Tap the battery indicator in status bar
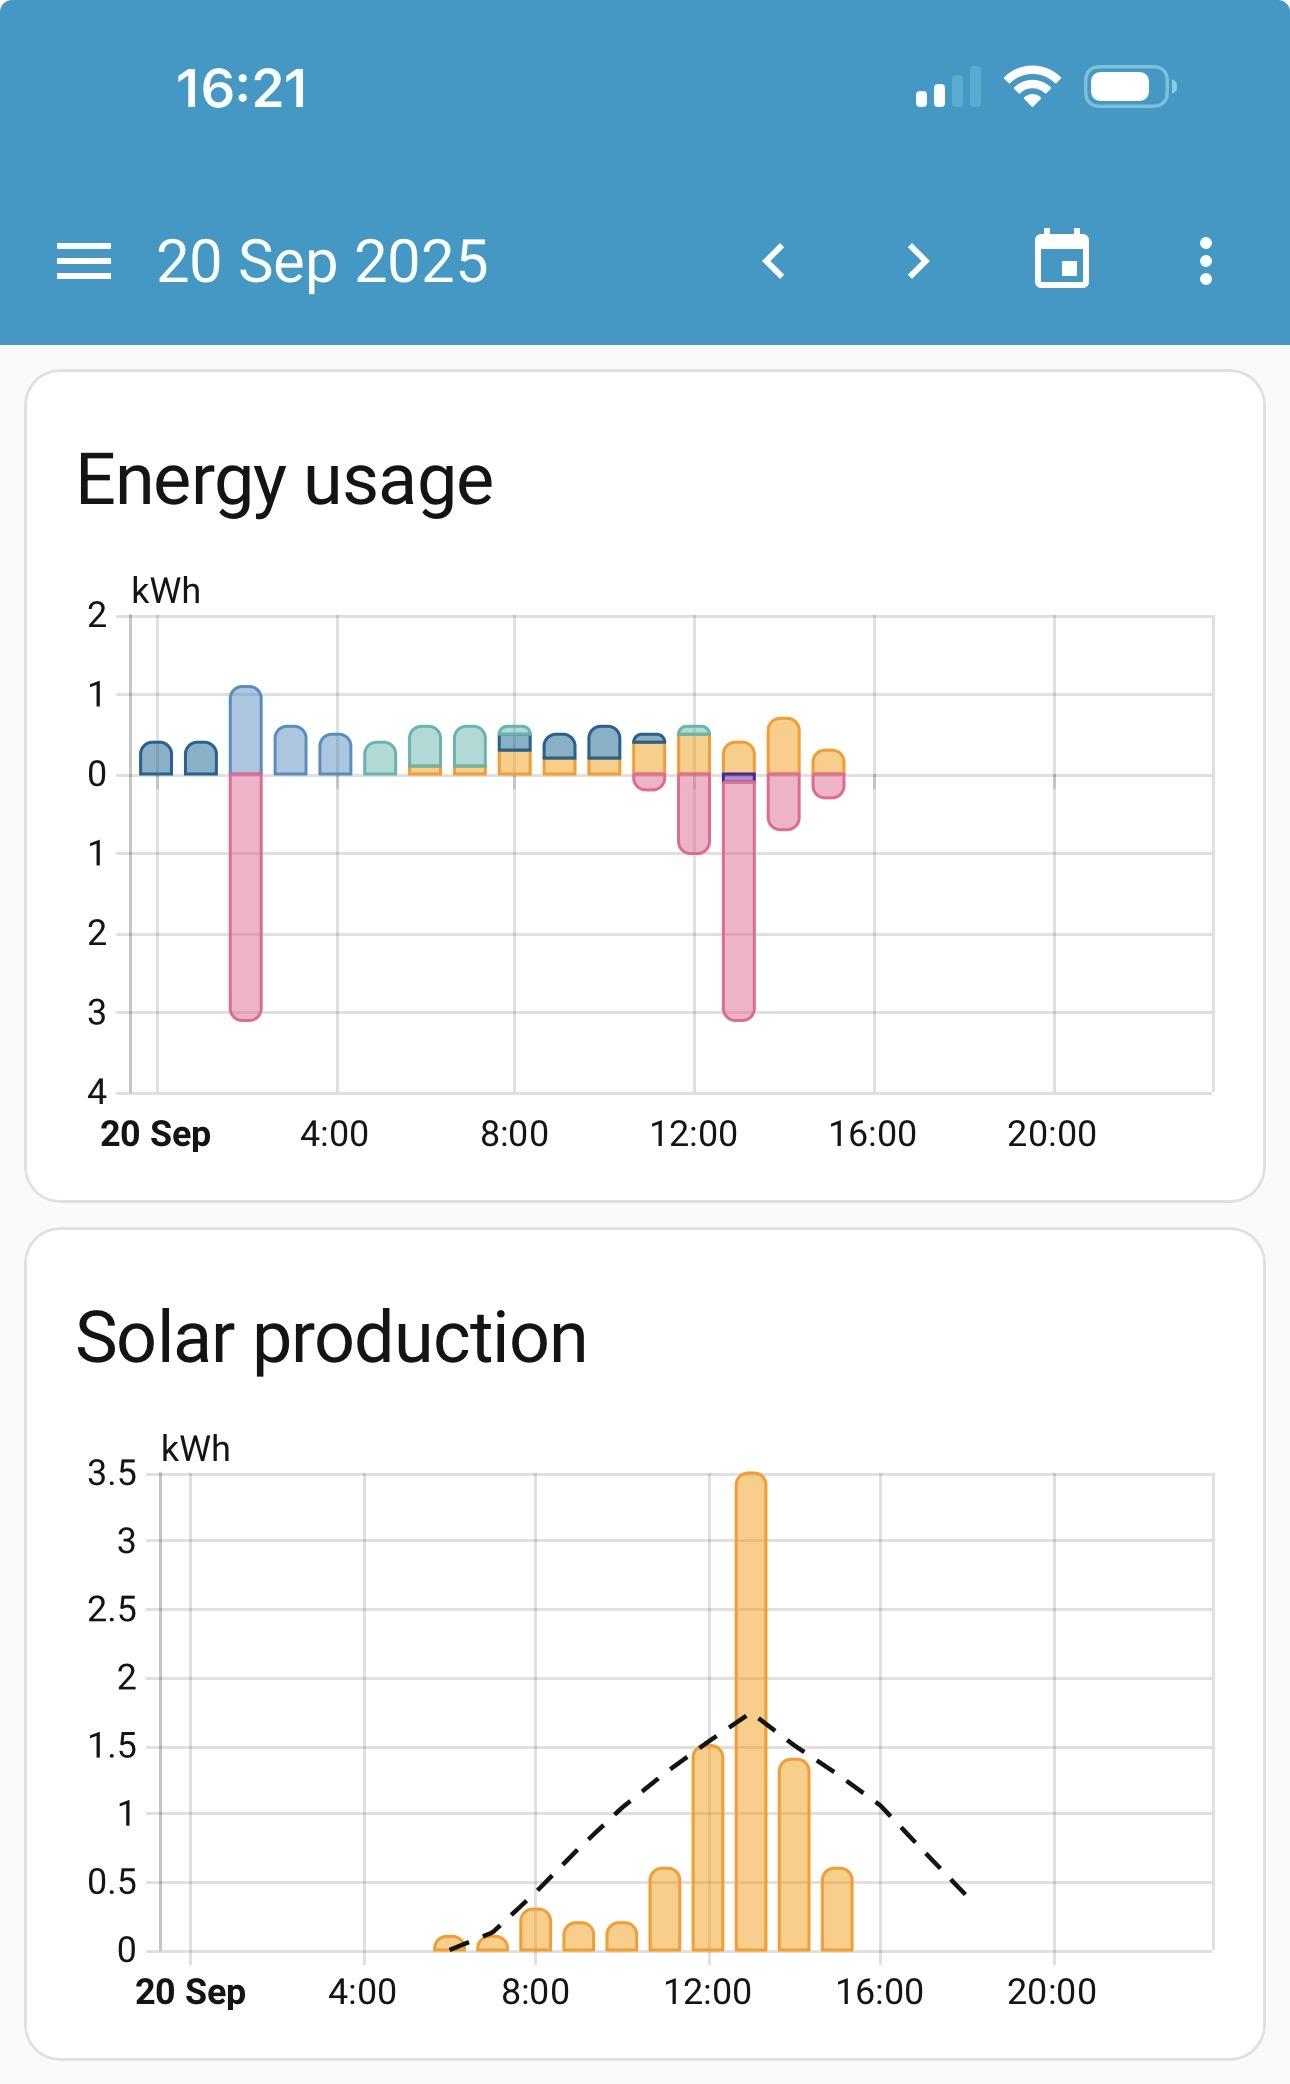1290x2084 pixels. coord(1129,87)
